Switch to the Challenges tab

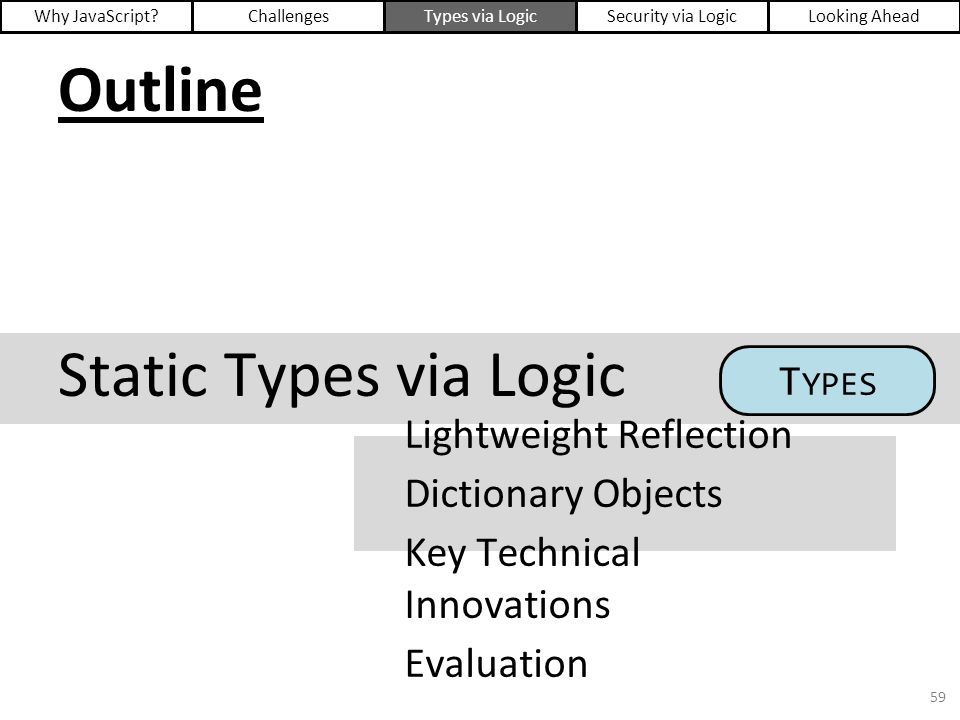click(x=288, y=16)
